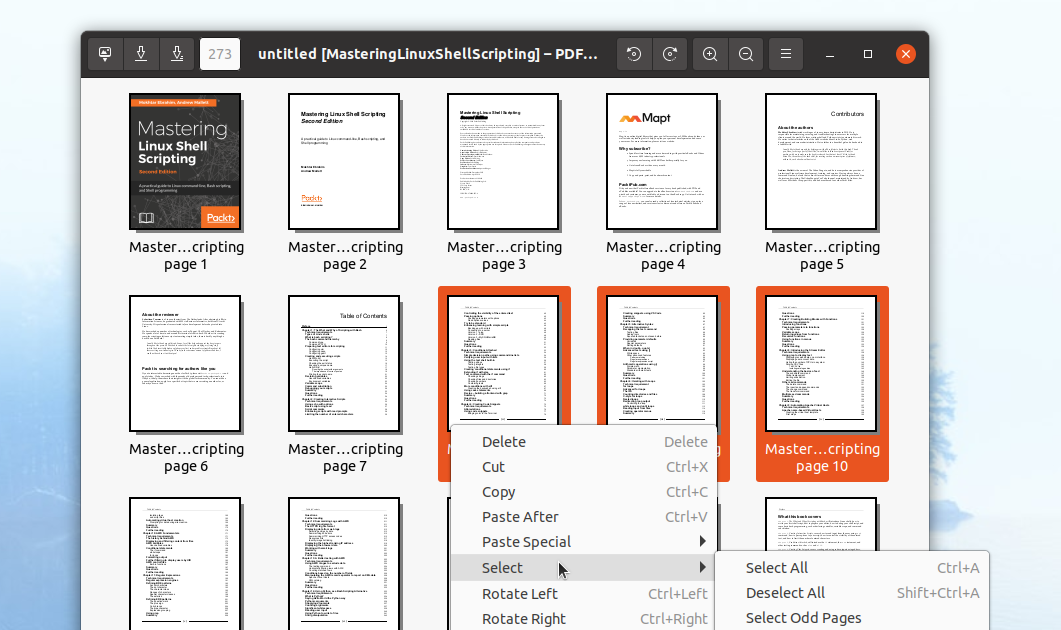The width and height of the screenshot is (1061, 630).
Task: Click the Save As toolbar icon
Action: pos(177,54)
